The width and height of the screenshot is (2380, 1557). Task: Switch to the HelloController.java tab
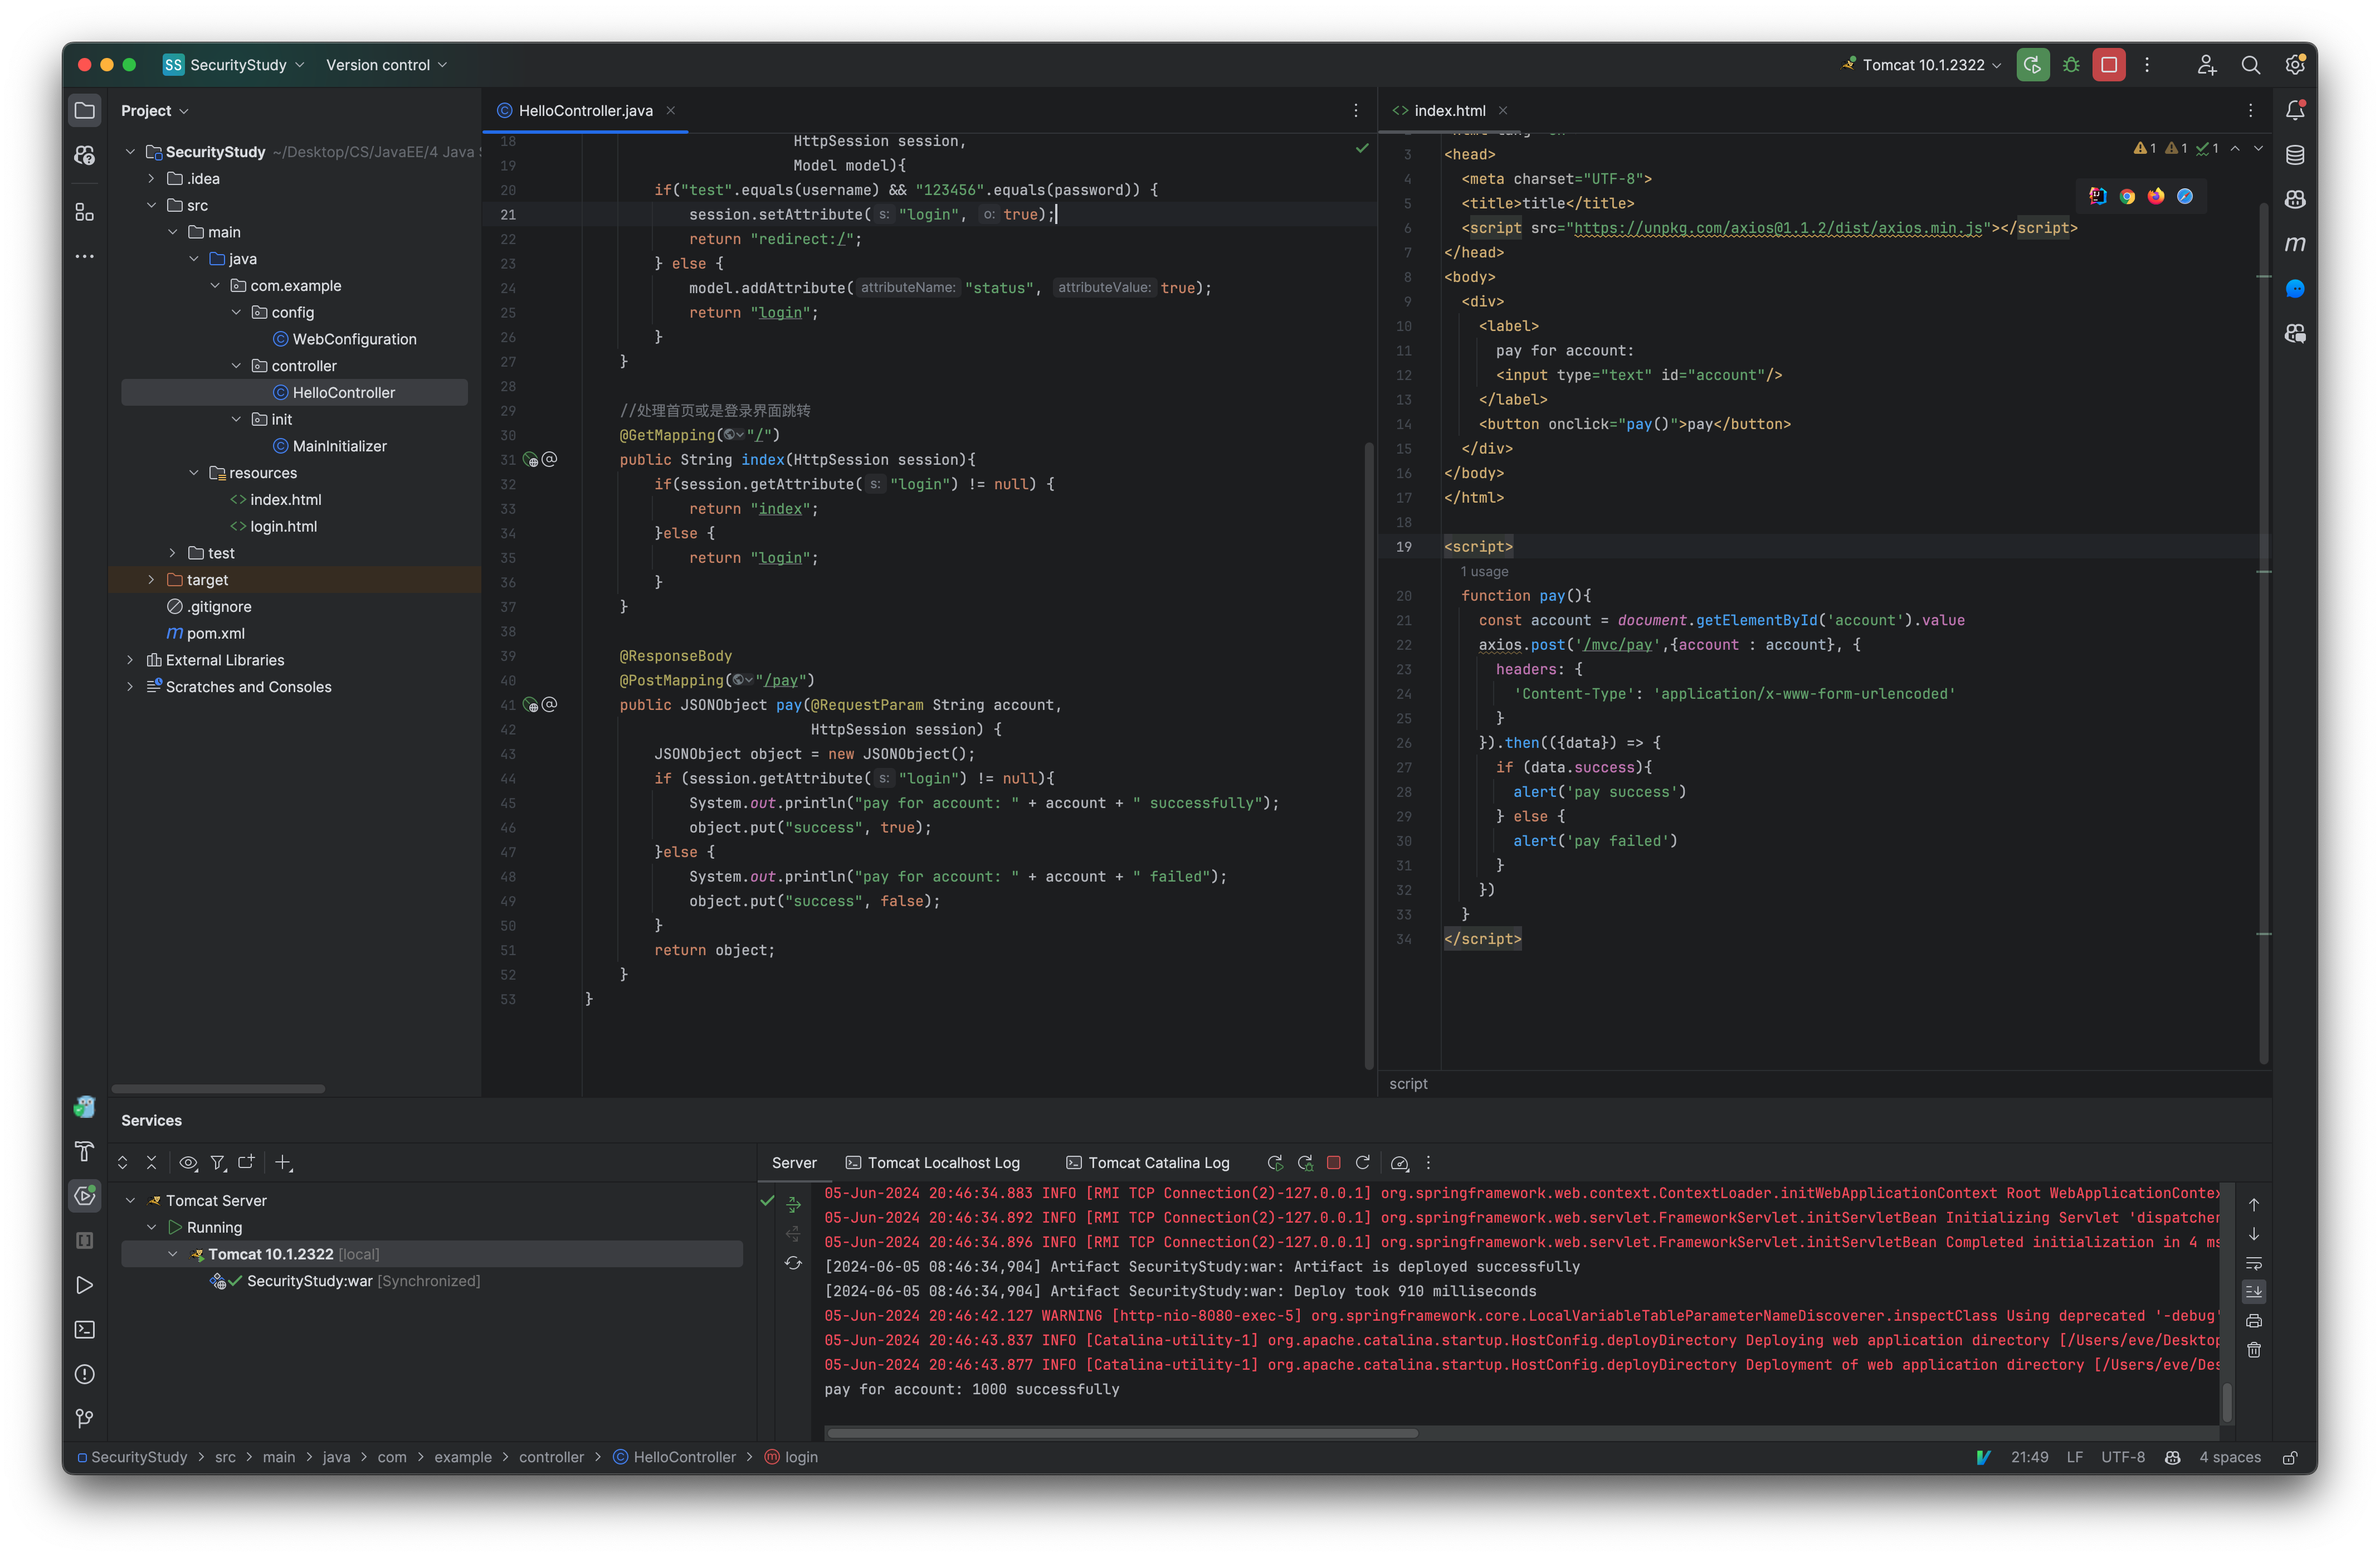pyautogui.click(x=585, y=111)
